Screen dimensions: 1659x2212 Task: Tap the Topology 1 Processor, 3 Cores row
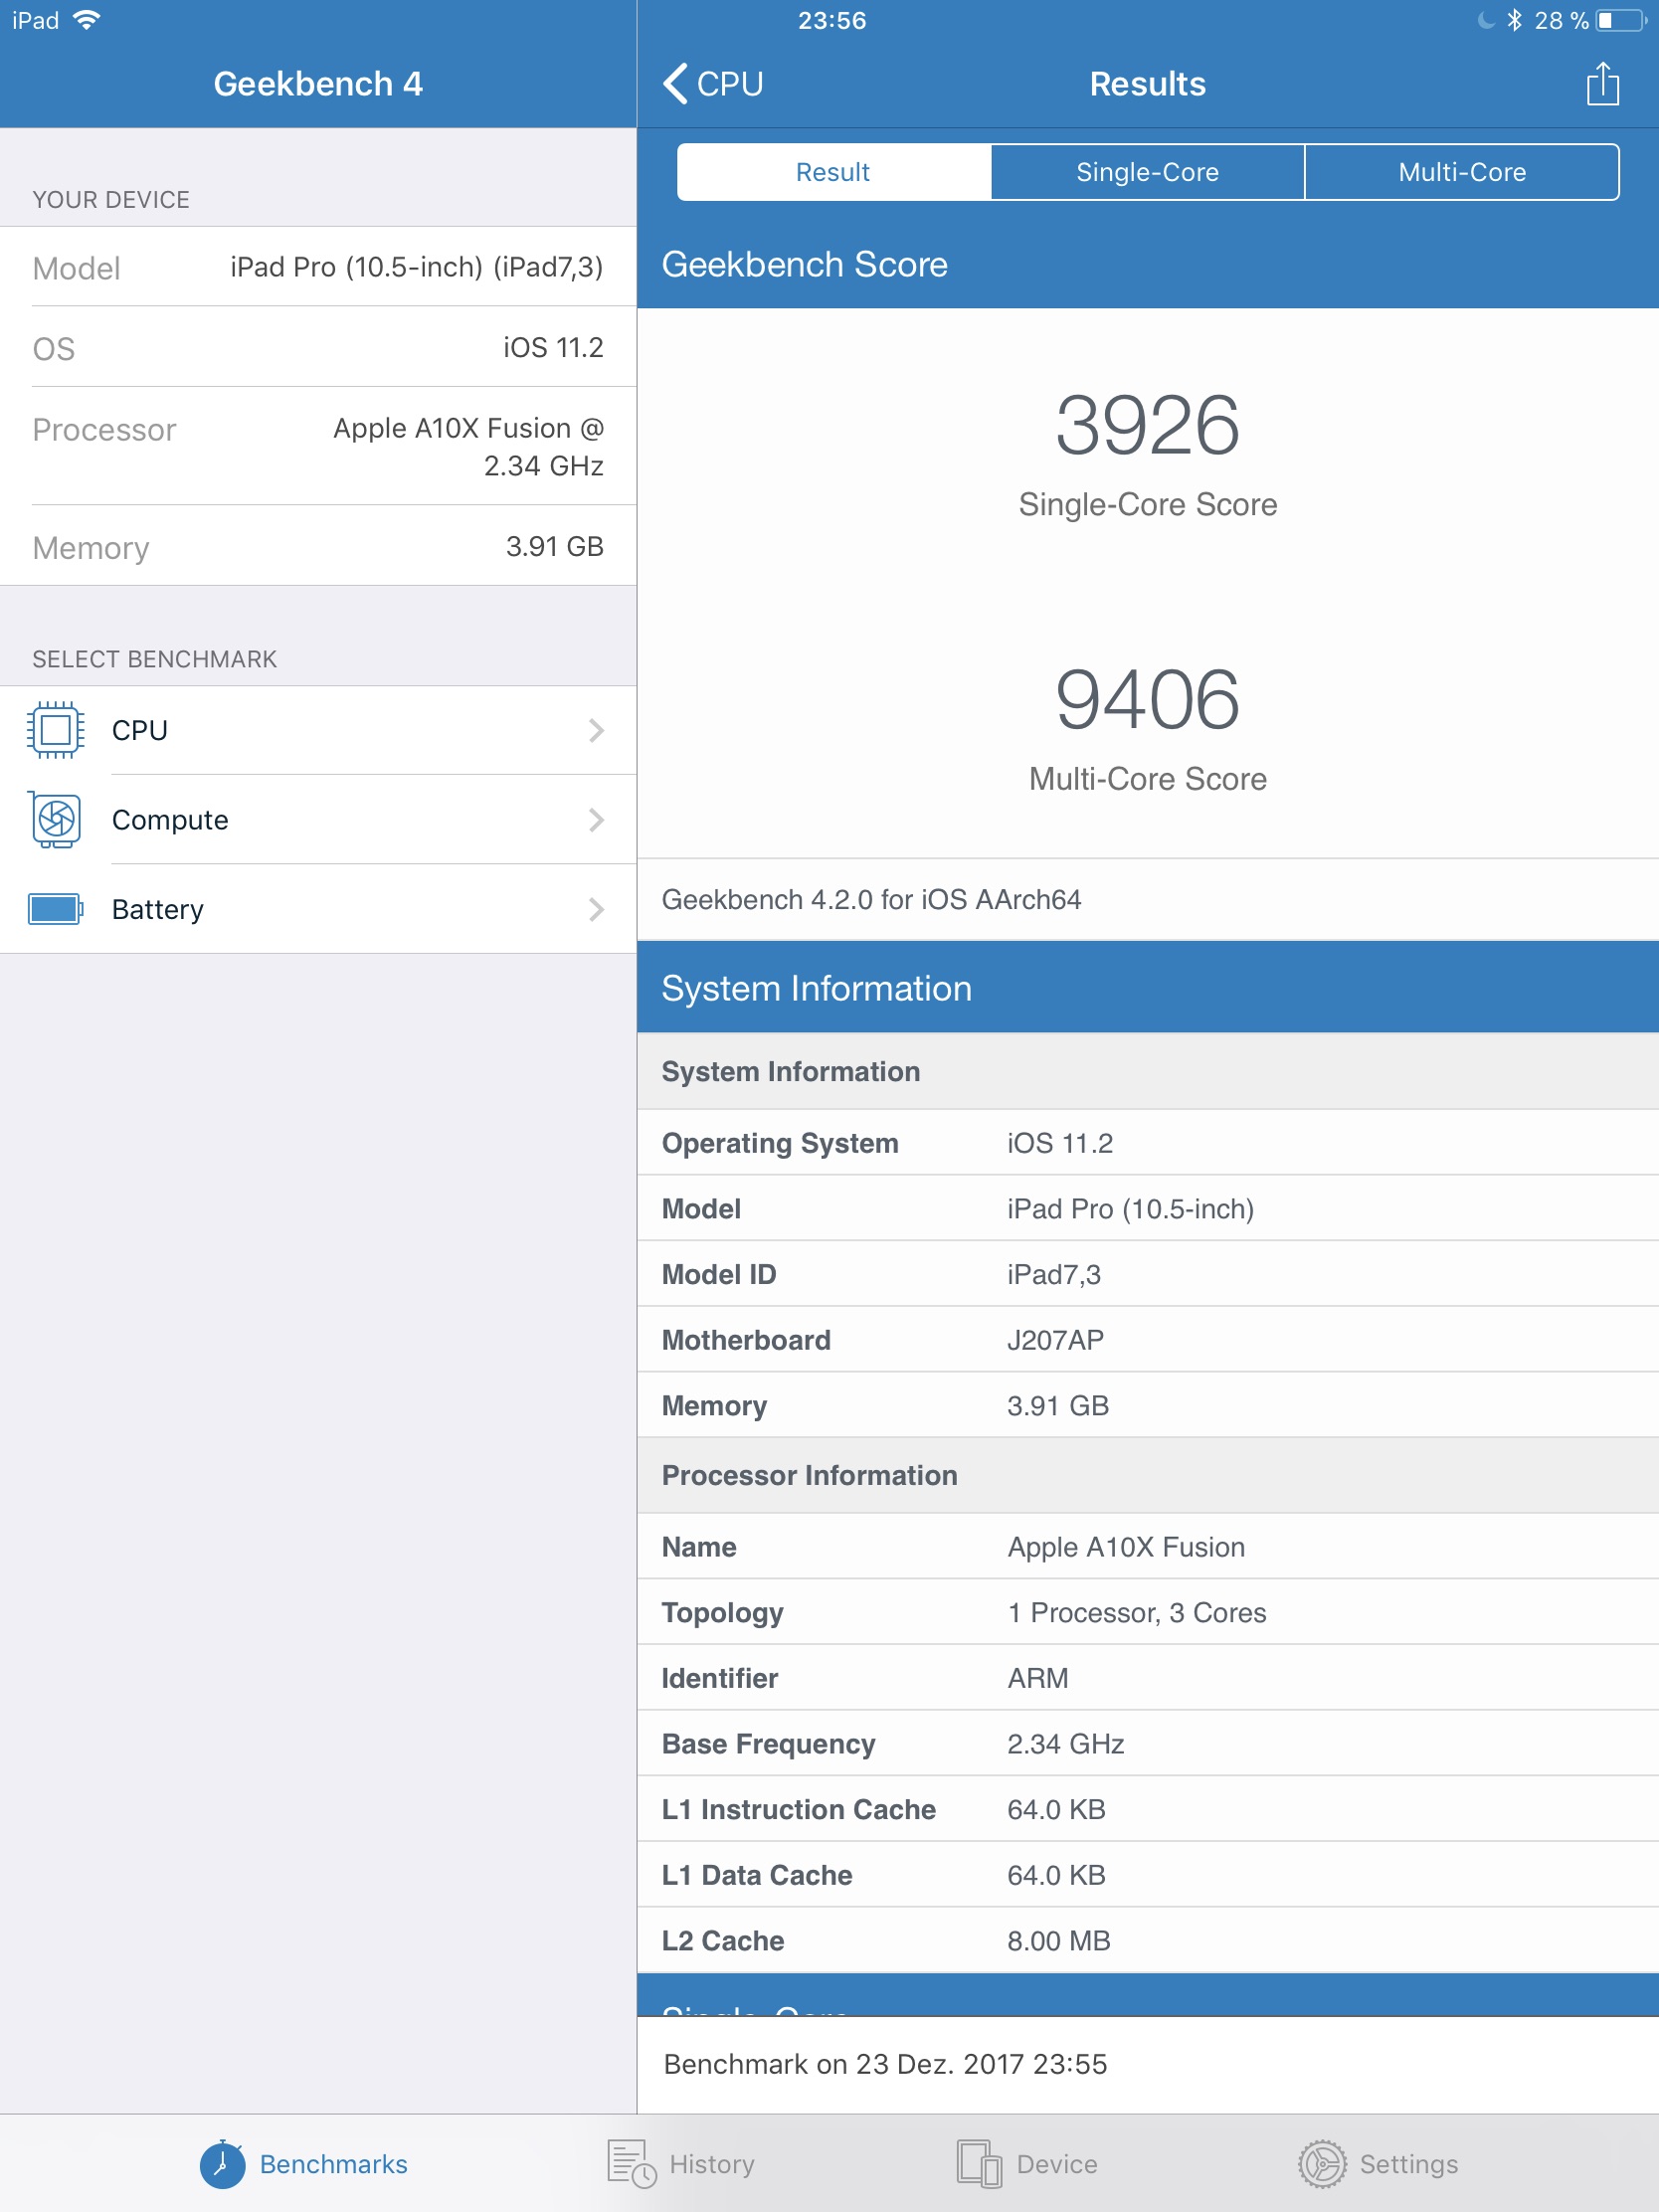(x=1148, y=1612)
